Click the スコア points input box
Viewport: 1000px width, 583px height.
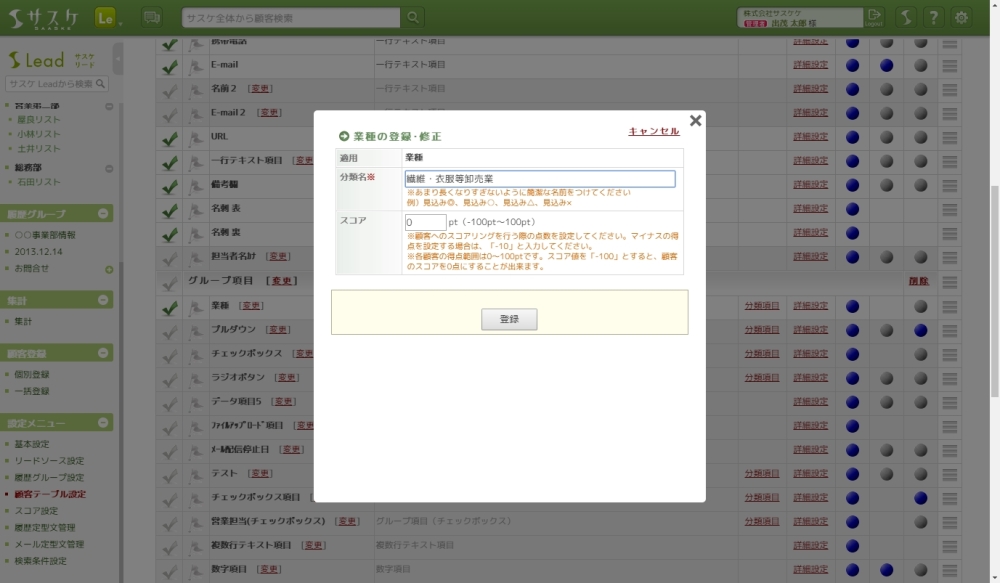pyautogui.click(x=425, y=222)
